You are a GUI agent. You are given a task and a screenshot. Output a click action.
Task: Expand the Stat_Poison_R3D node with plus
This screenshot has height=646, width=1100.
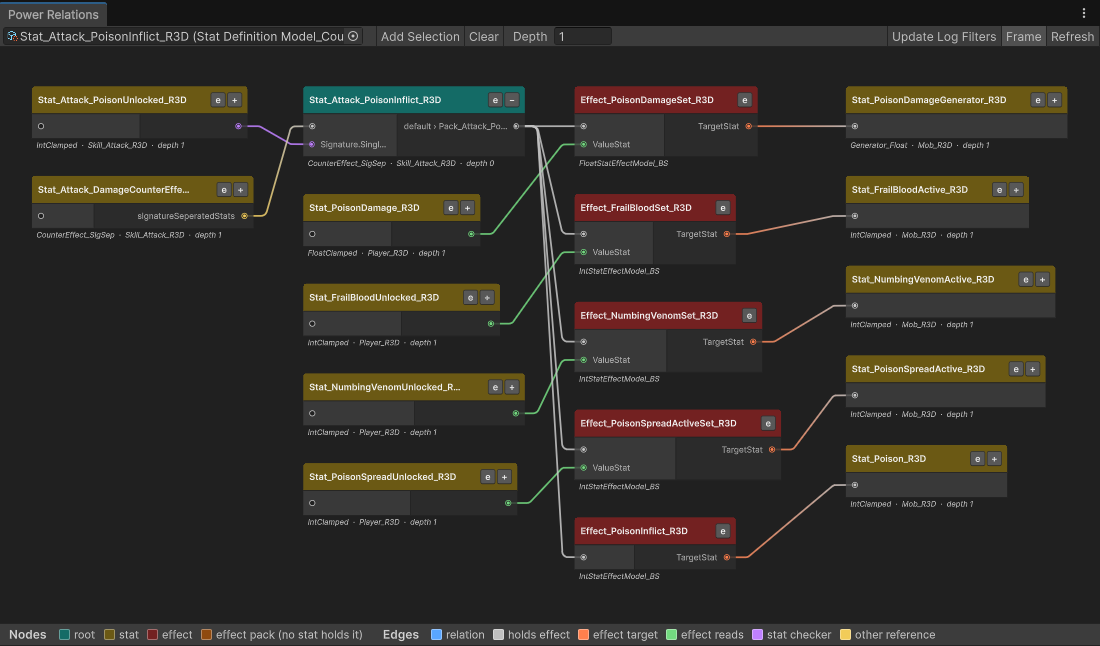pyautogui.click(x=994, y=459)
